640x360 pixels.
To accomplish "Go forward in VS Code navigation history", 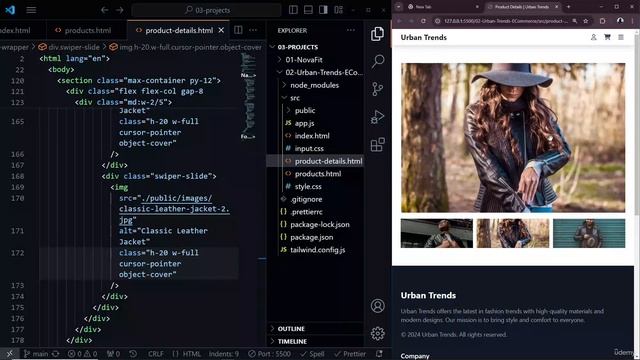I will coord(119,10).
